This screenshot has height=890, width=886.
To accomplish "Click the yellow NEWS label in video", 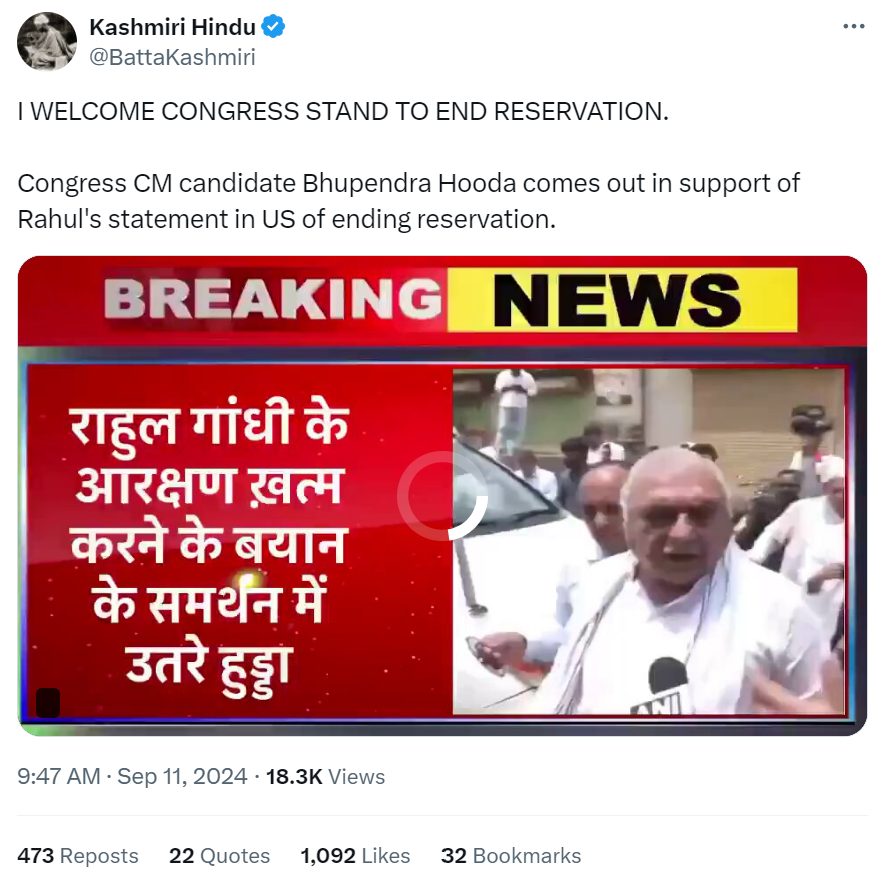I will [619, 300].
